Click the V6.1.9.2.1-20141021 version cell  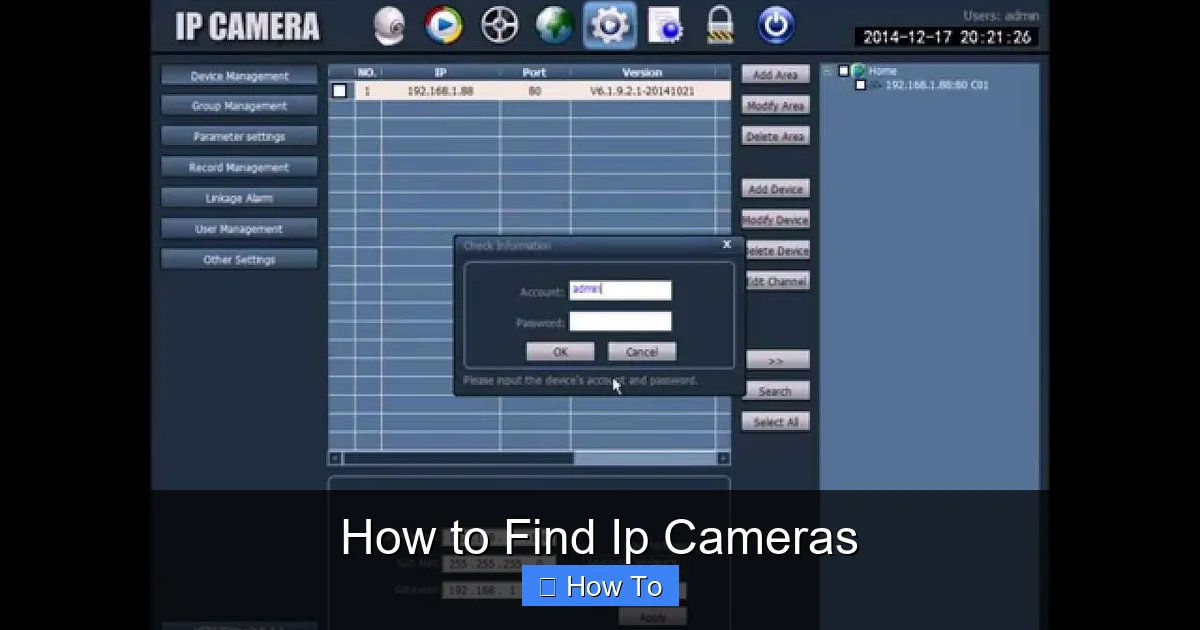coord(642,91)
